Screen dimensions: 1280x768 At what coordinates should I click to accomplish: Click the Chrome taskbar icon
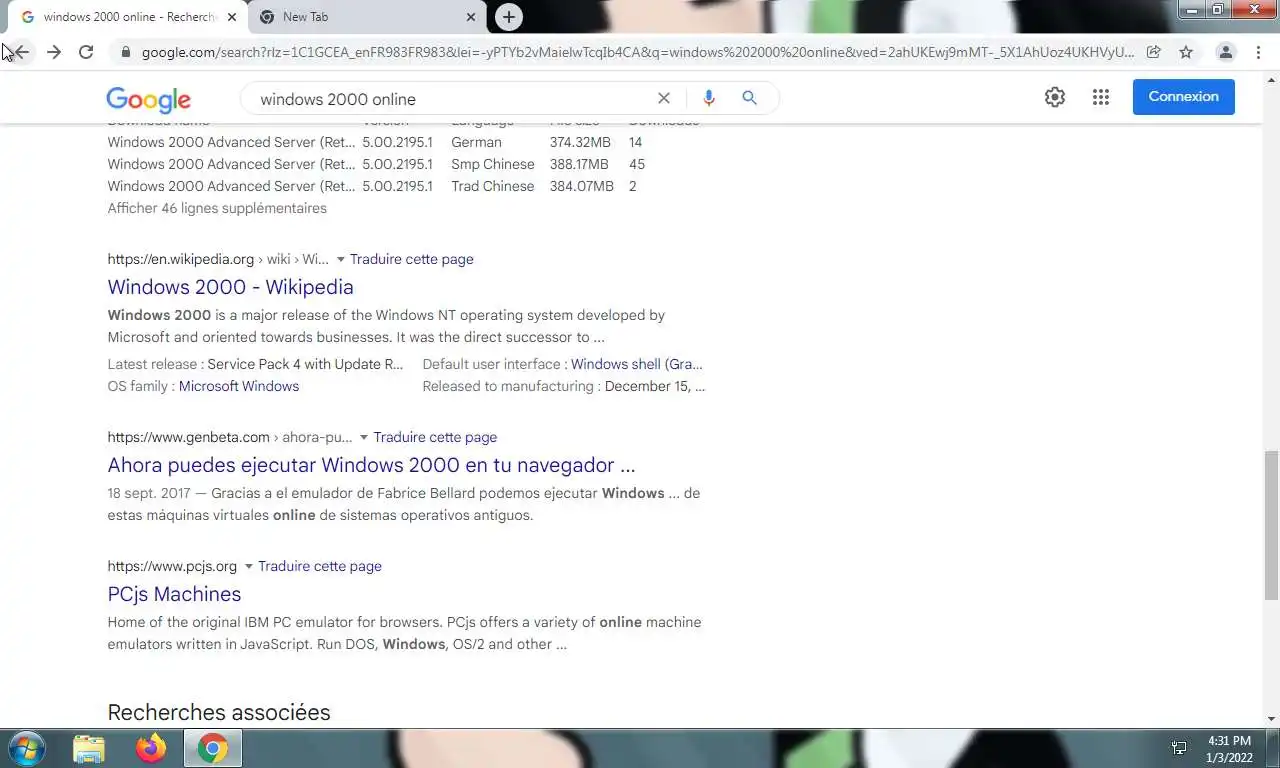click(x=213, y=748)
